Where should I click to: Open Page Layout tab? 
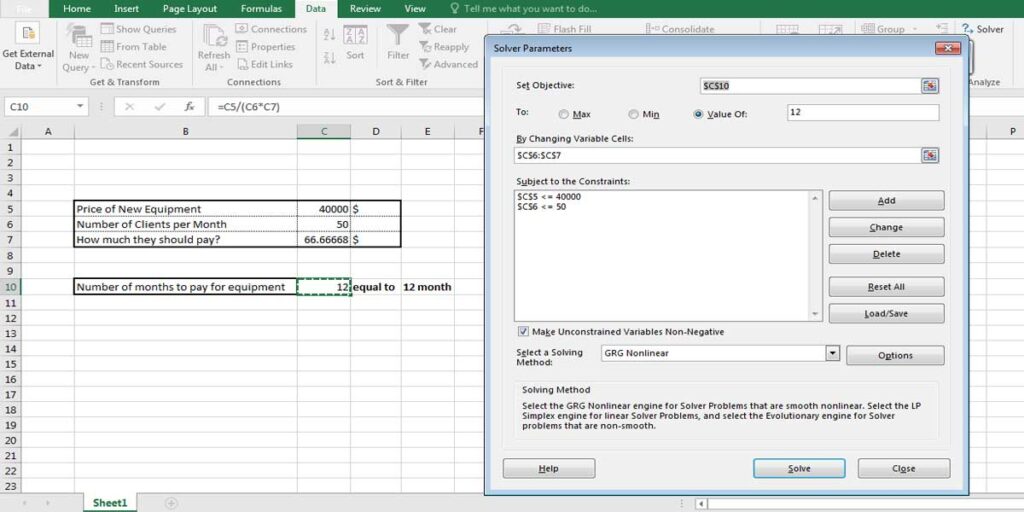click(x=187, y=8)
